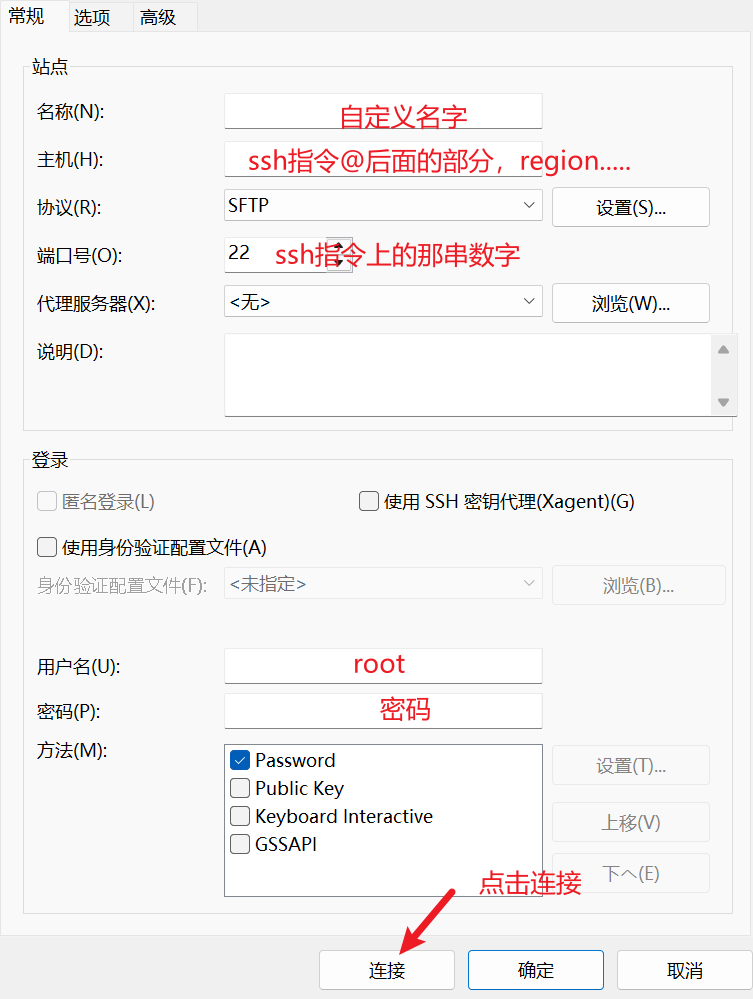Click the 用户名(U) username field

[383, 666]
